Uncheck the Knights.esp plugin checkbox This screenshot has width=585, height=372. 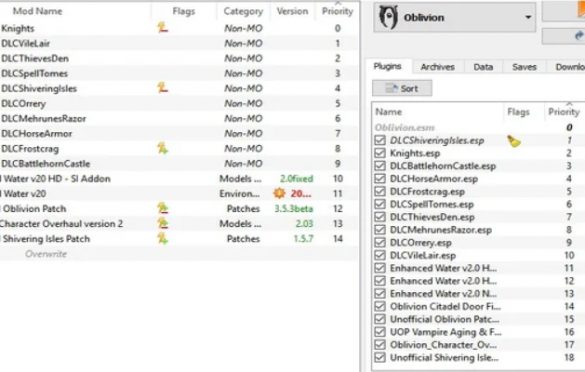pos(380,153)
